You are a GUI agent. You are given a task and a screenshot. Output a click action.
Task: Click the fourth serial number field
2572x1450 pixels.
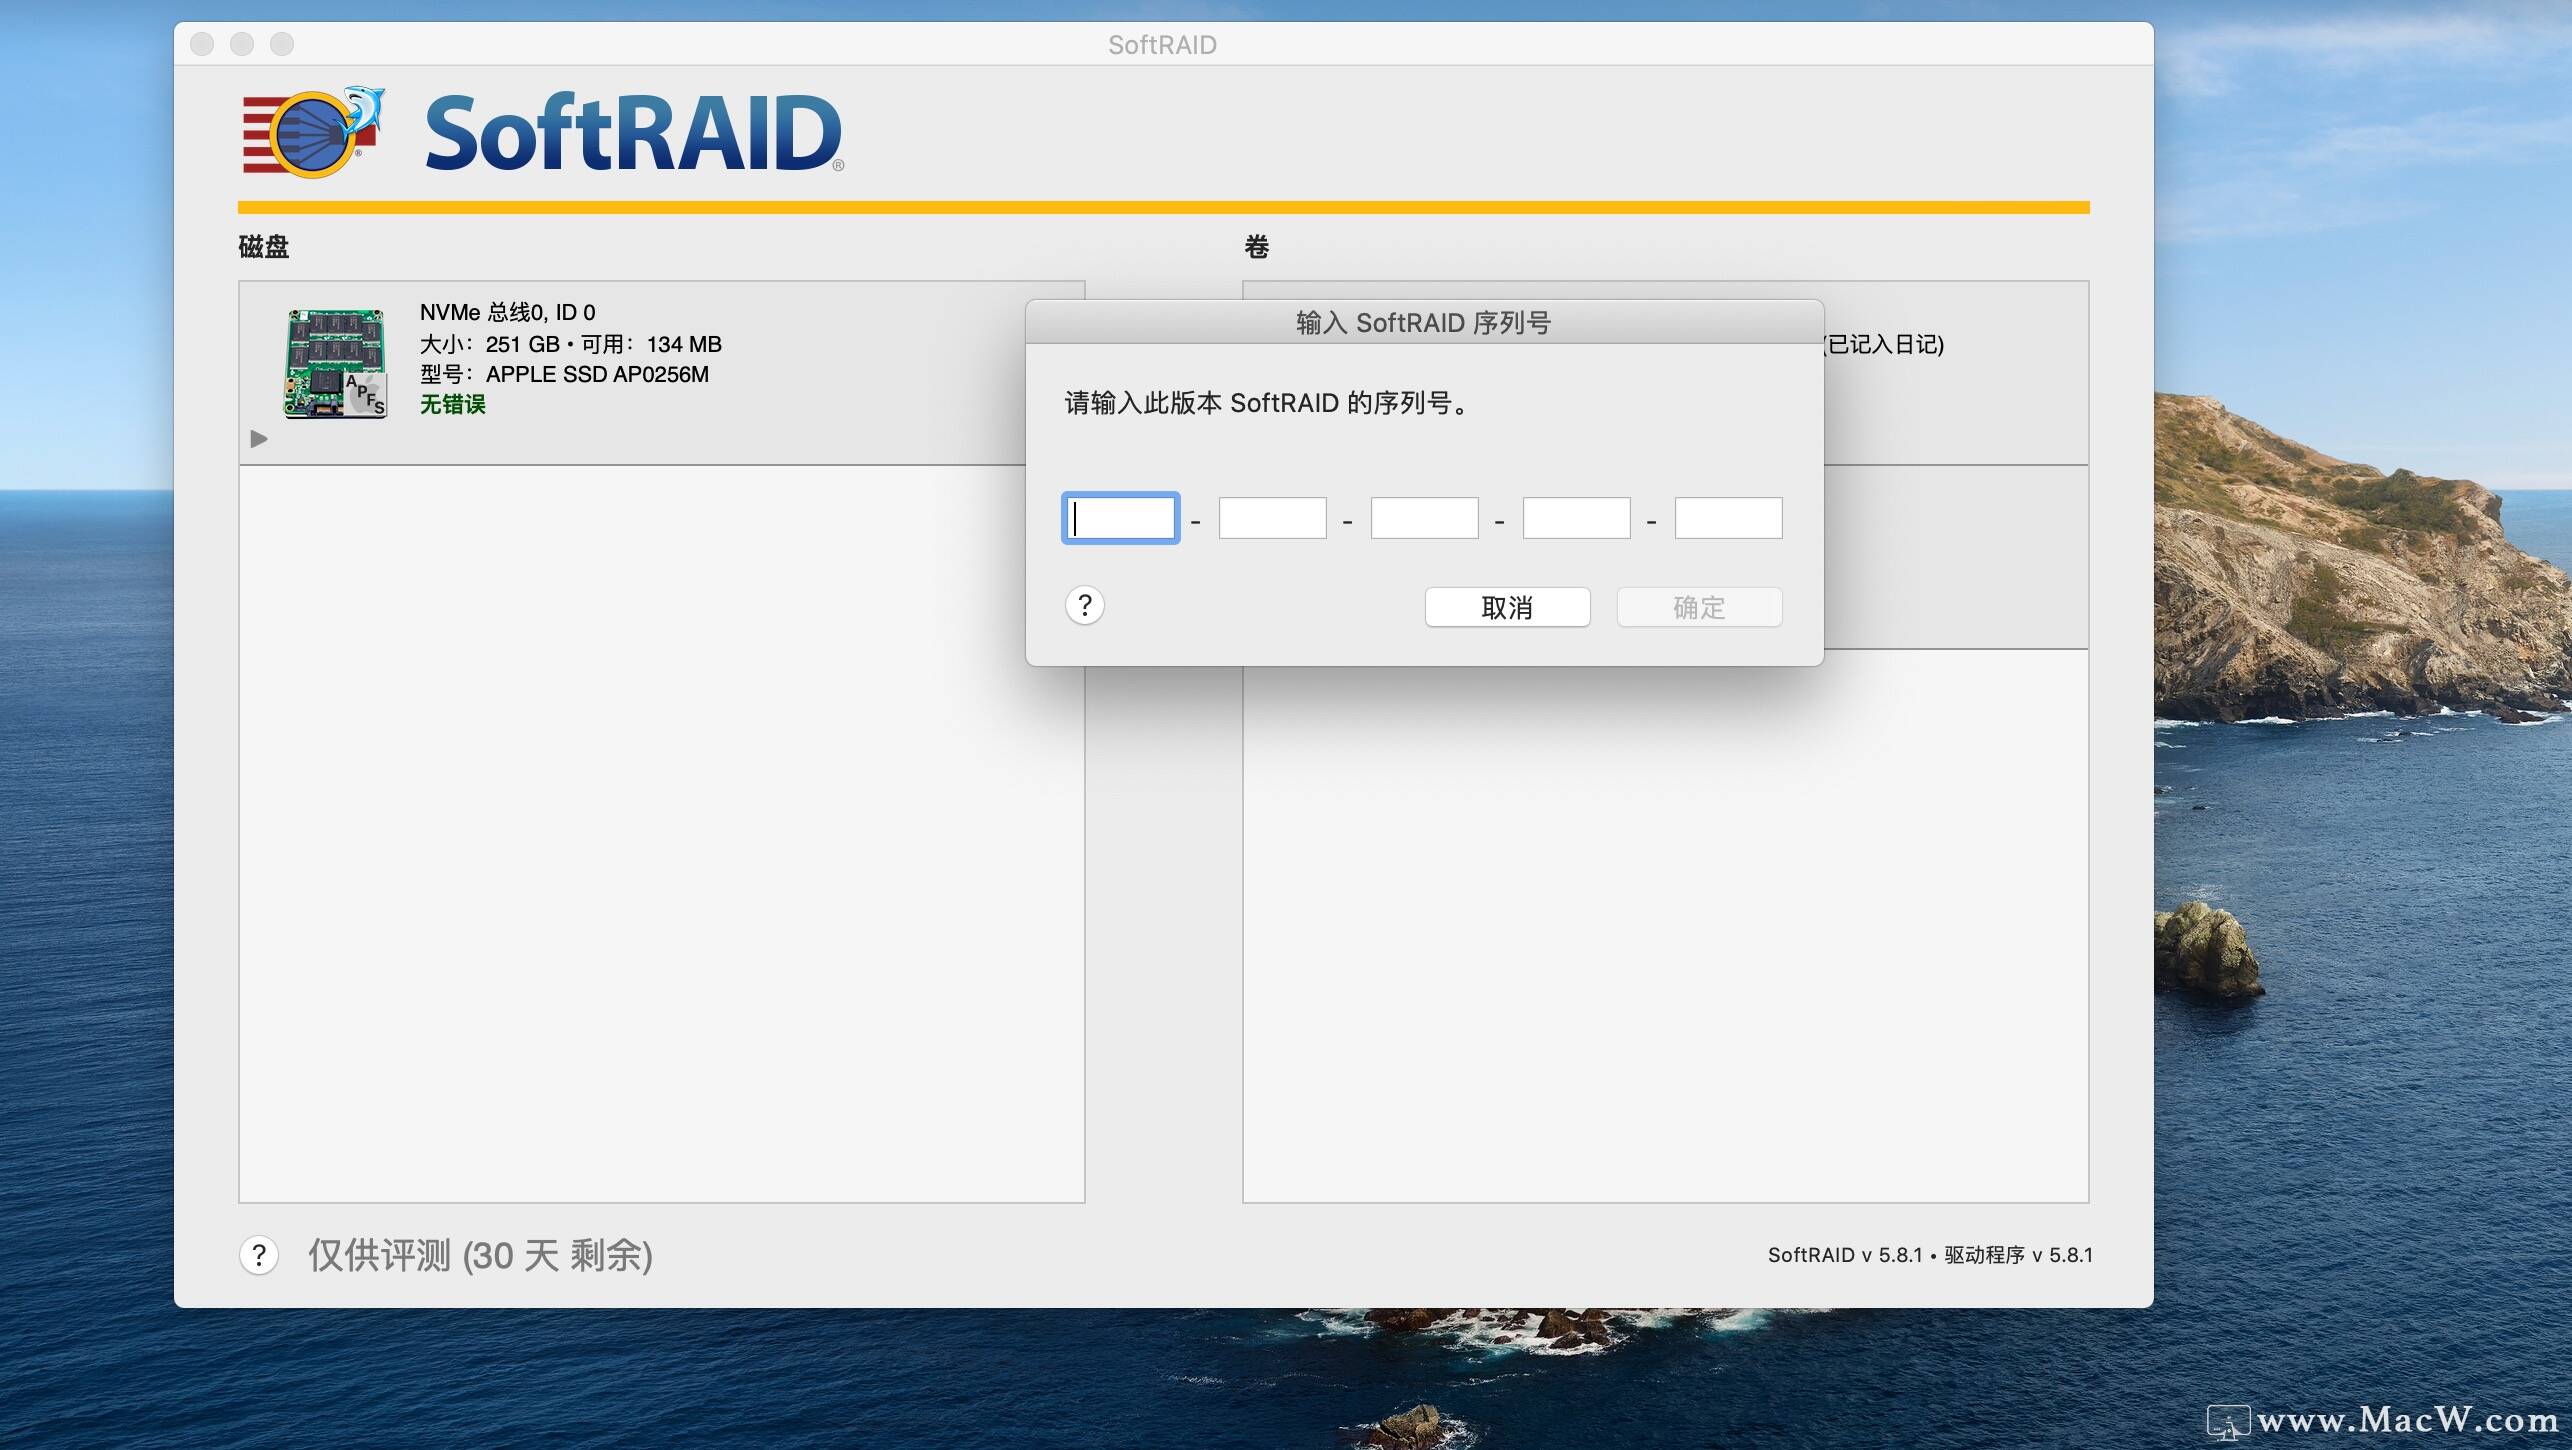pyautogui.click(x=1576, y=518)
